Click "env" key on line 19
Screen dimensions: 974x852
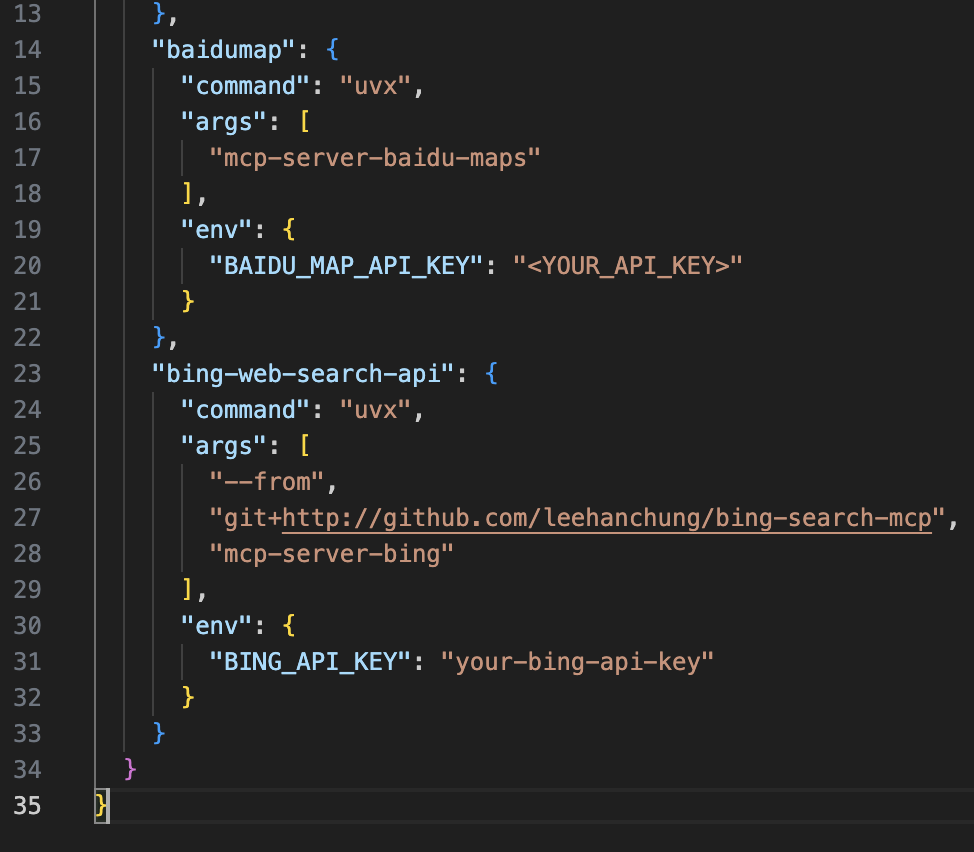coord(216,230)
